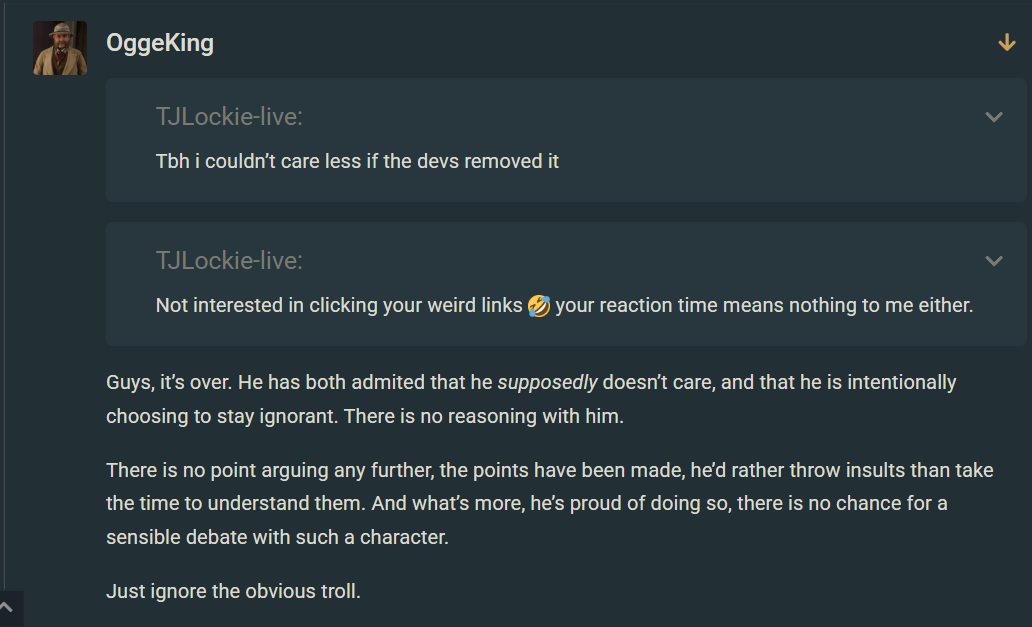Viewport: 1032px width, 627px height.
Task: Click the sentence "There is no reasoning with him."
Action: [x=483, y=416]
